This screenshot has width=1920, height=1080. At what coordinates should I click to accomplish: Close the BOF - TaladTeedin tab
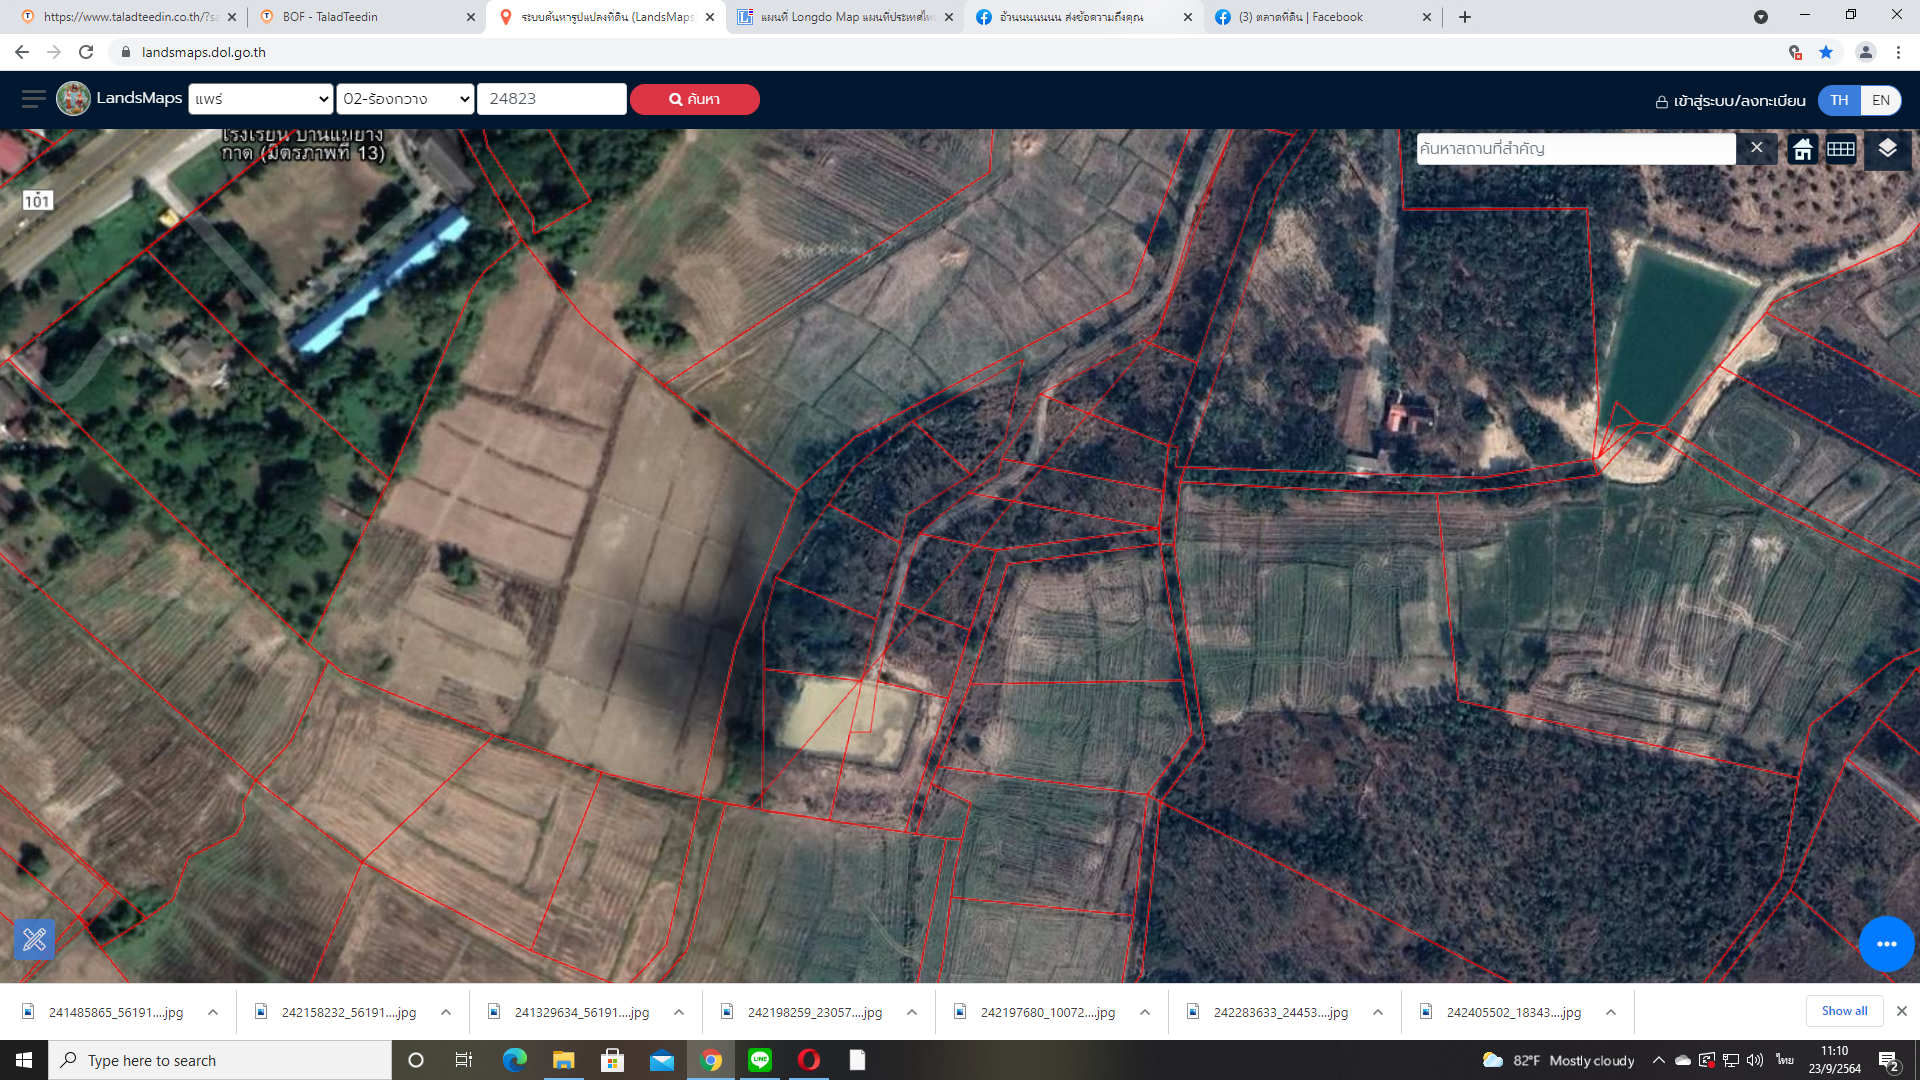pos(471,17)
